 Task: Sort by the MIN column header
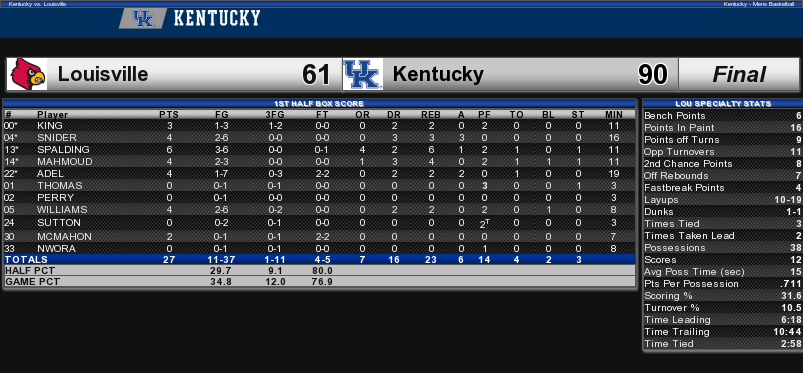click(x=612, y=114)
